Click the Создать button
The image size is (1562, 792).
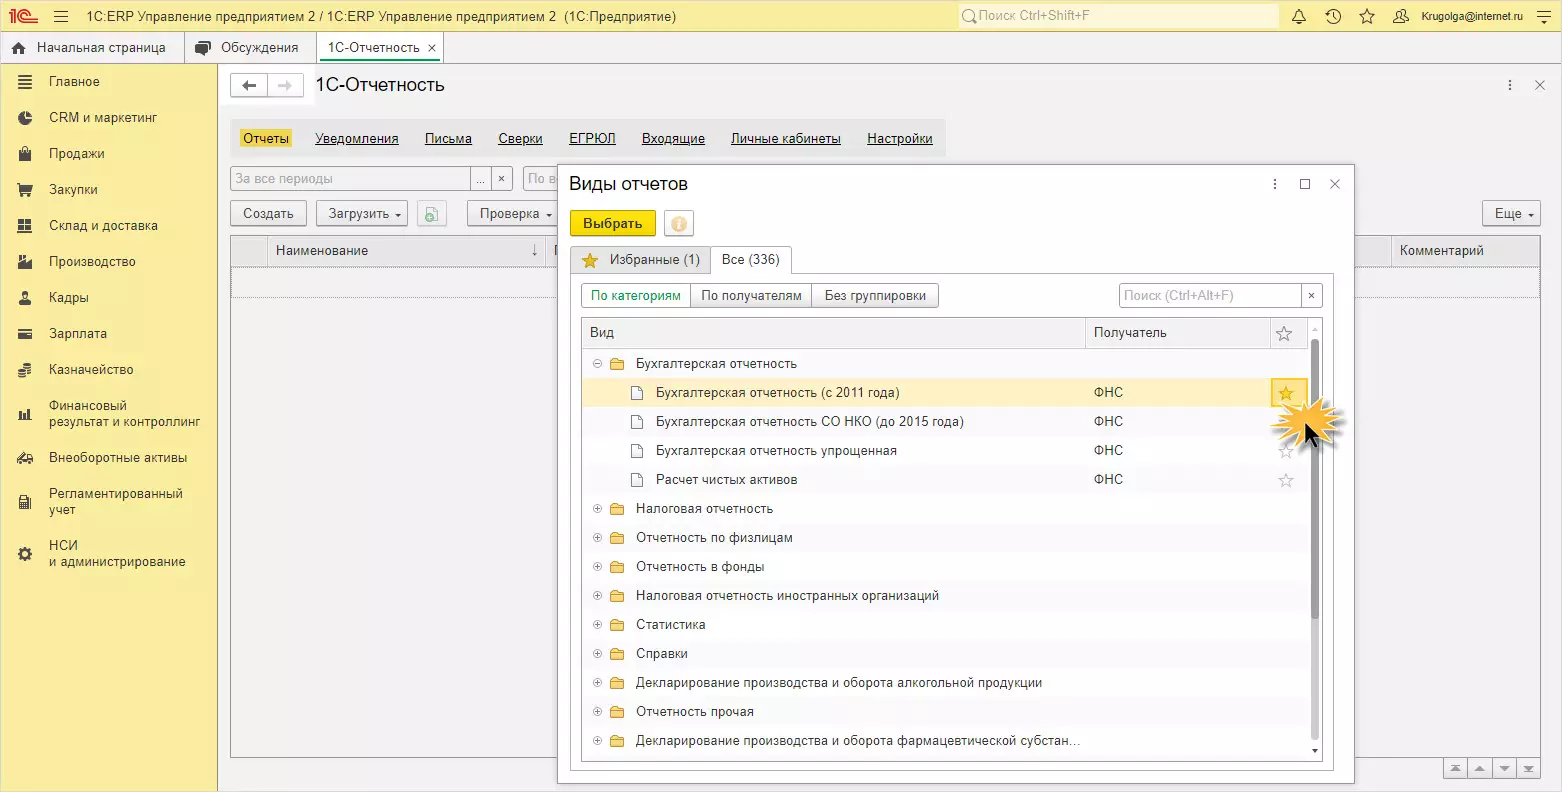point(268,214)
